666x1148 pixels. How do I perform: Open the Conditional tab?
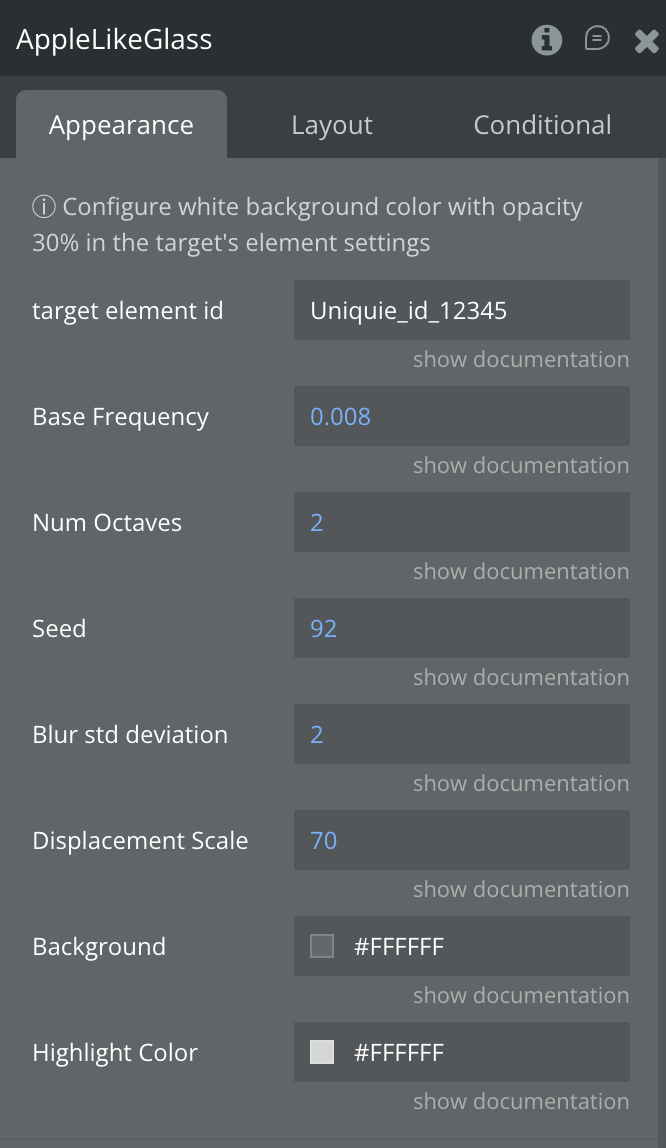(x=542, y=125)
